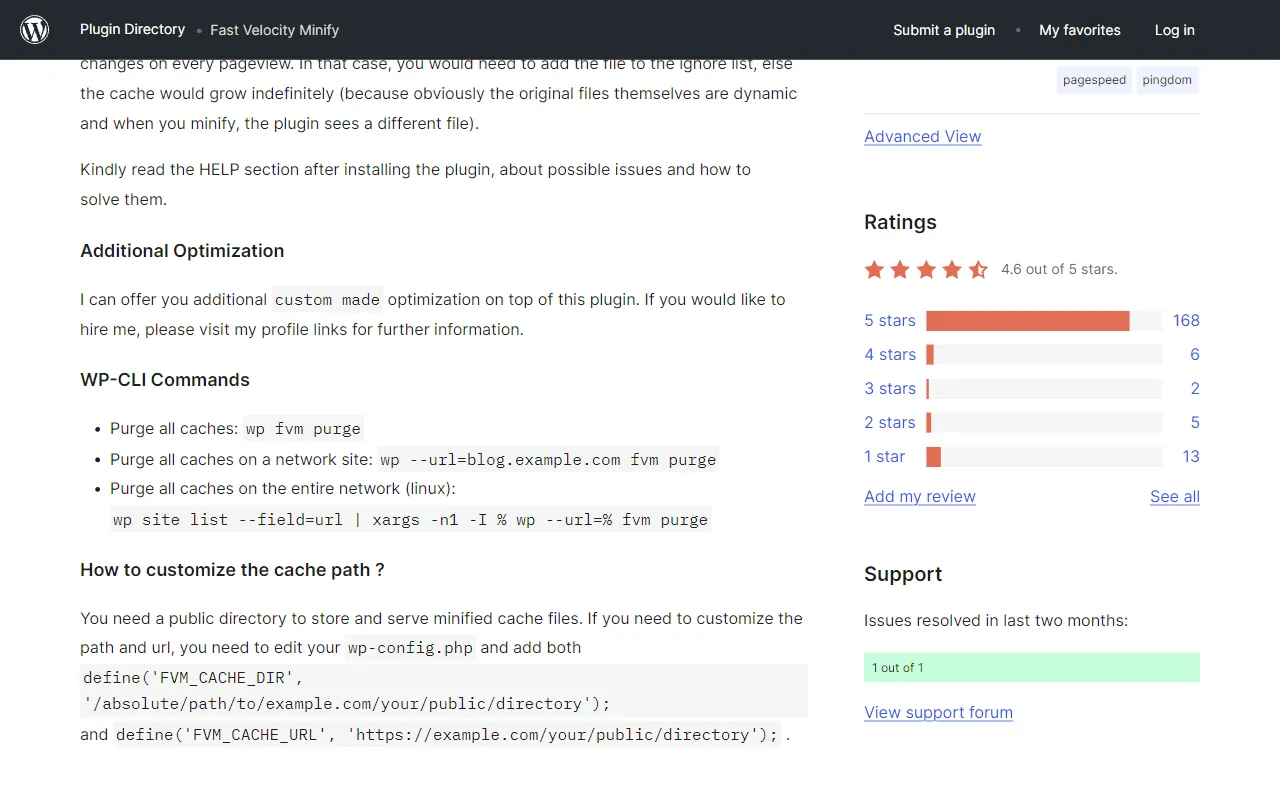
Task: Click the Additional Optimization heading
Action: pyautogui.click(x=182, y=251)
